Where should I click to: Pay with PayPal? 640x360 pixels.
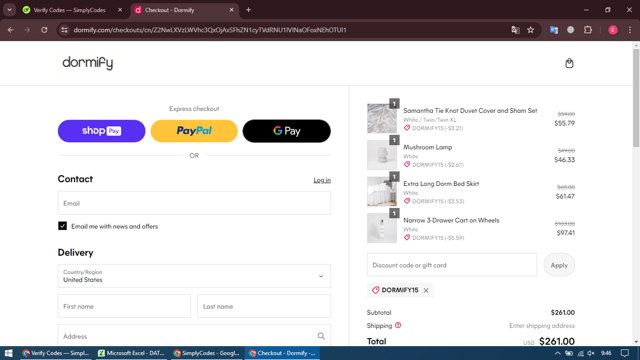pos(194,131)
